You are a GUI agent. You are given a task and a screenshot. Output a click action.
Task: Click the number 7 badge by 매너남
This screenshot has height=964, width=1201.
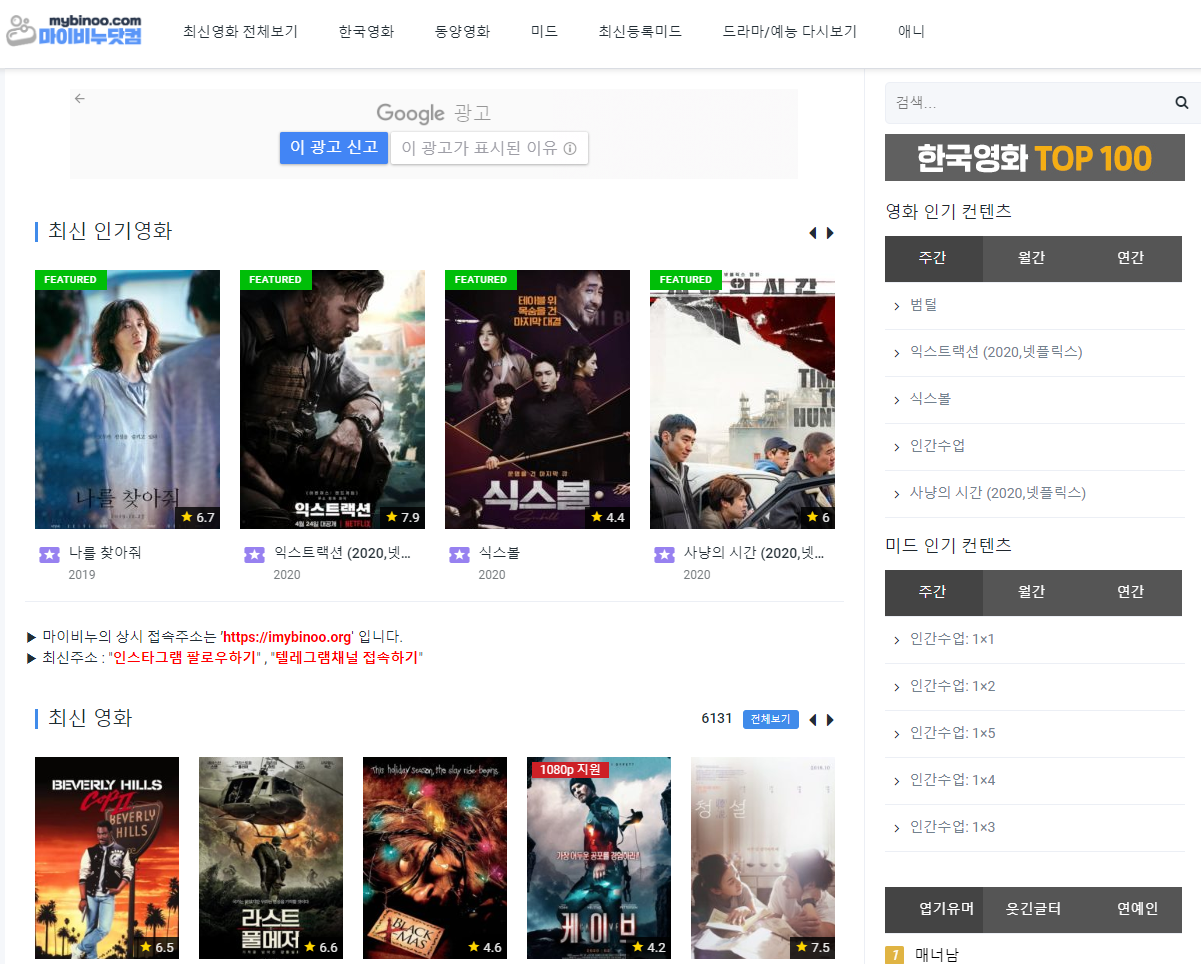point(895,955)
